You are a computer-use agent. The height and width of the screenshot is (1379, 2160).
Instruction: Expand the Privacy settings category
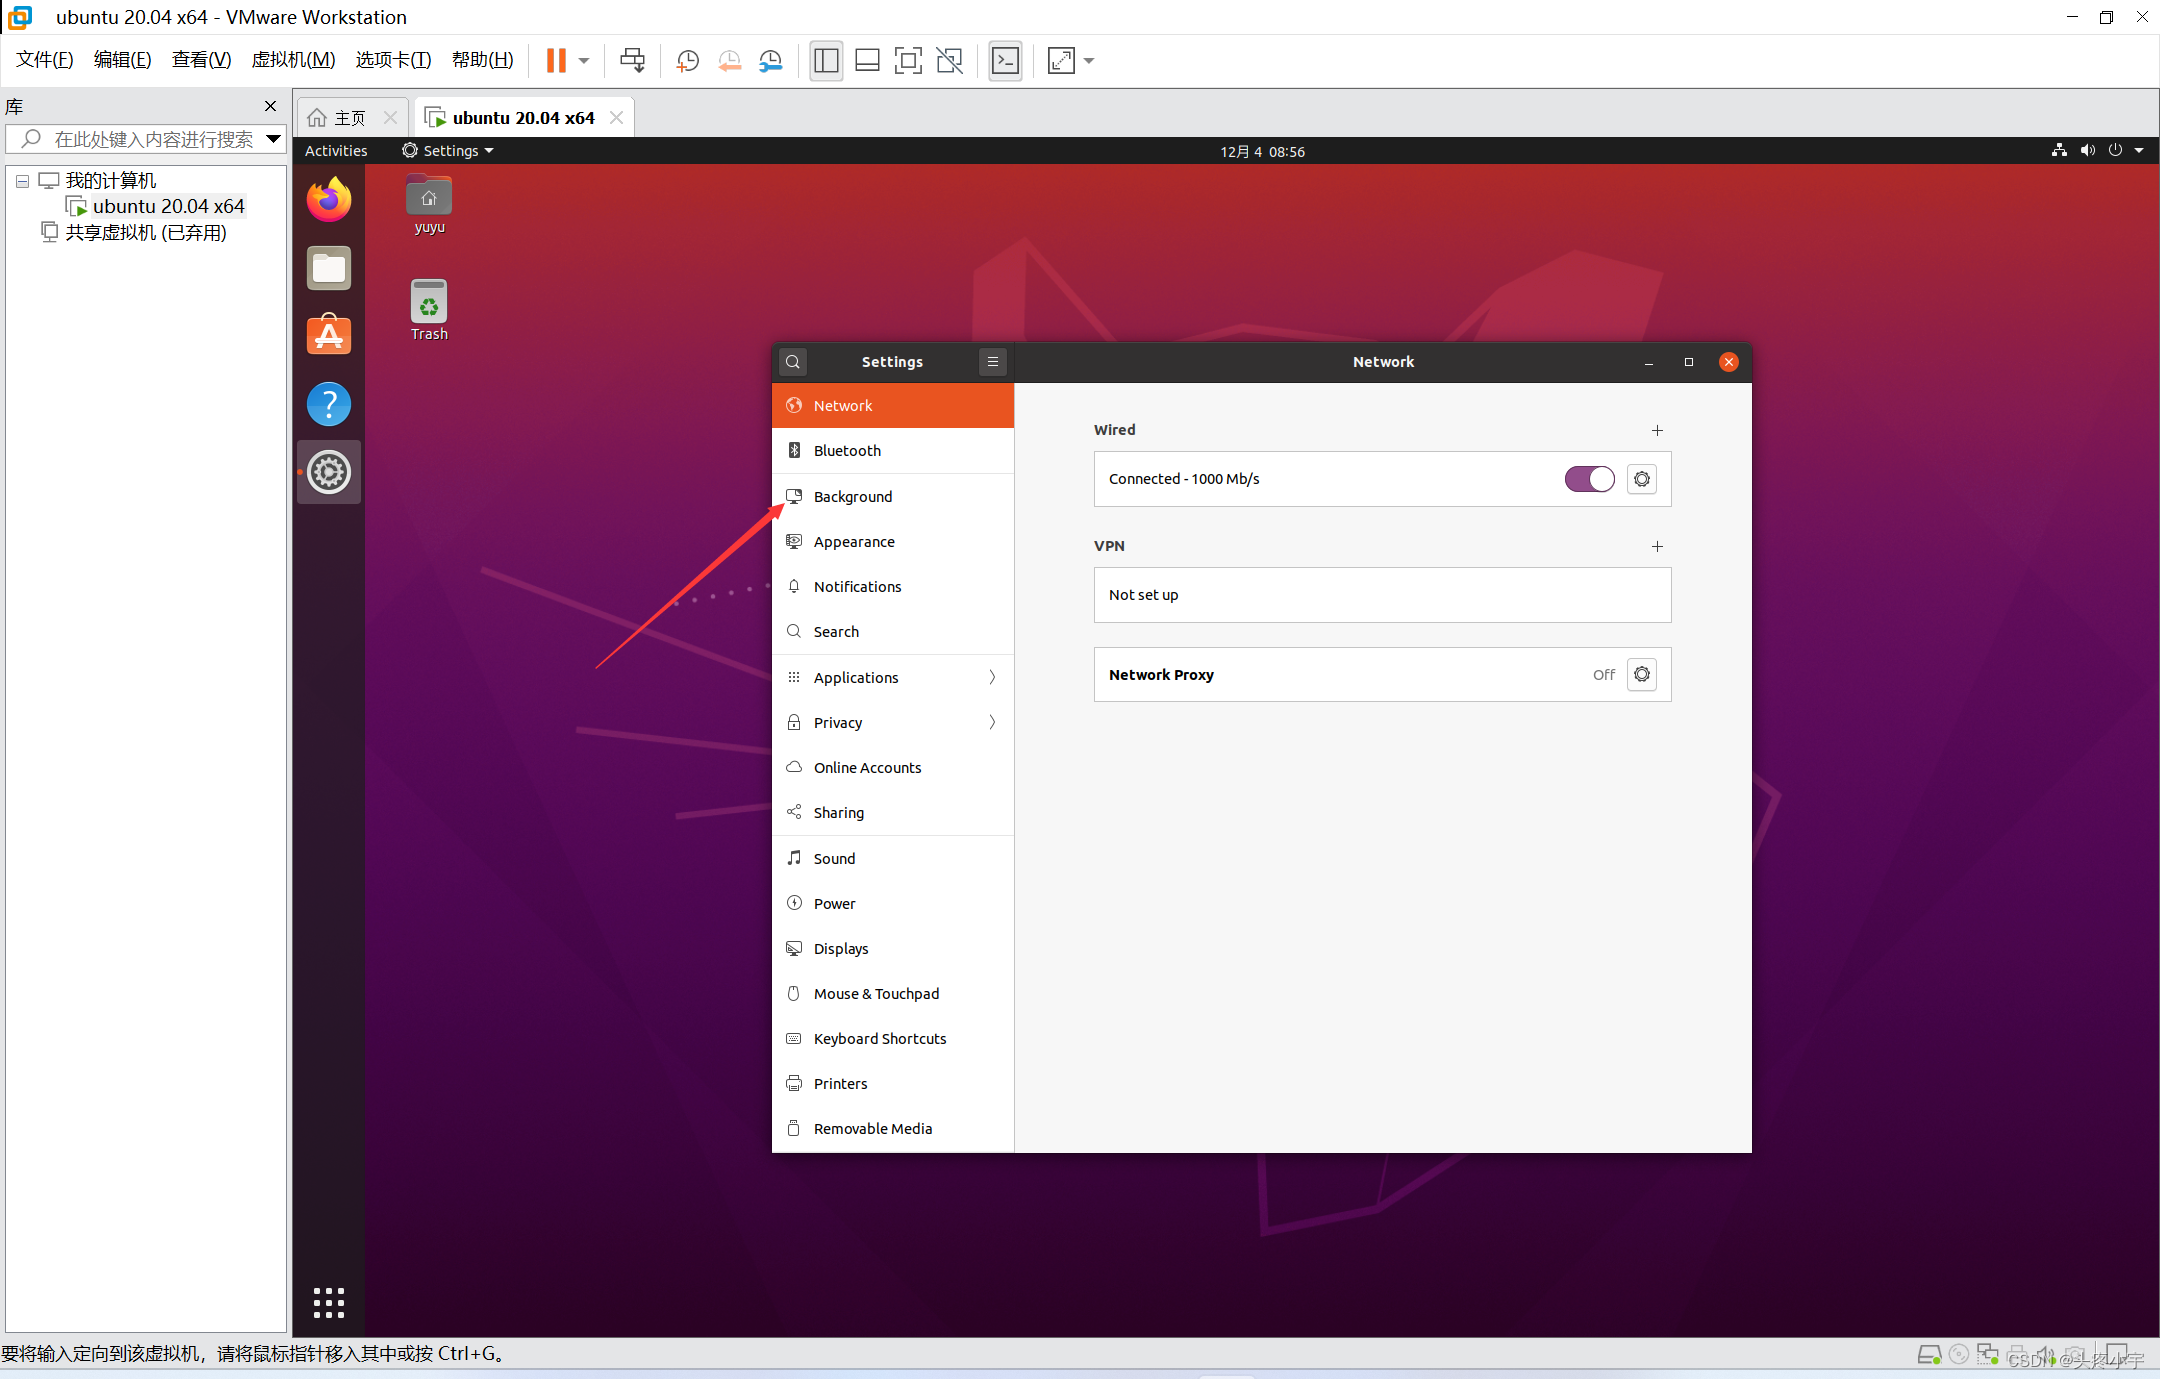coord(893,722)
